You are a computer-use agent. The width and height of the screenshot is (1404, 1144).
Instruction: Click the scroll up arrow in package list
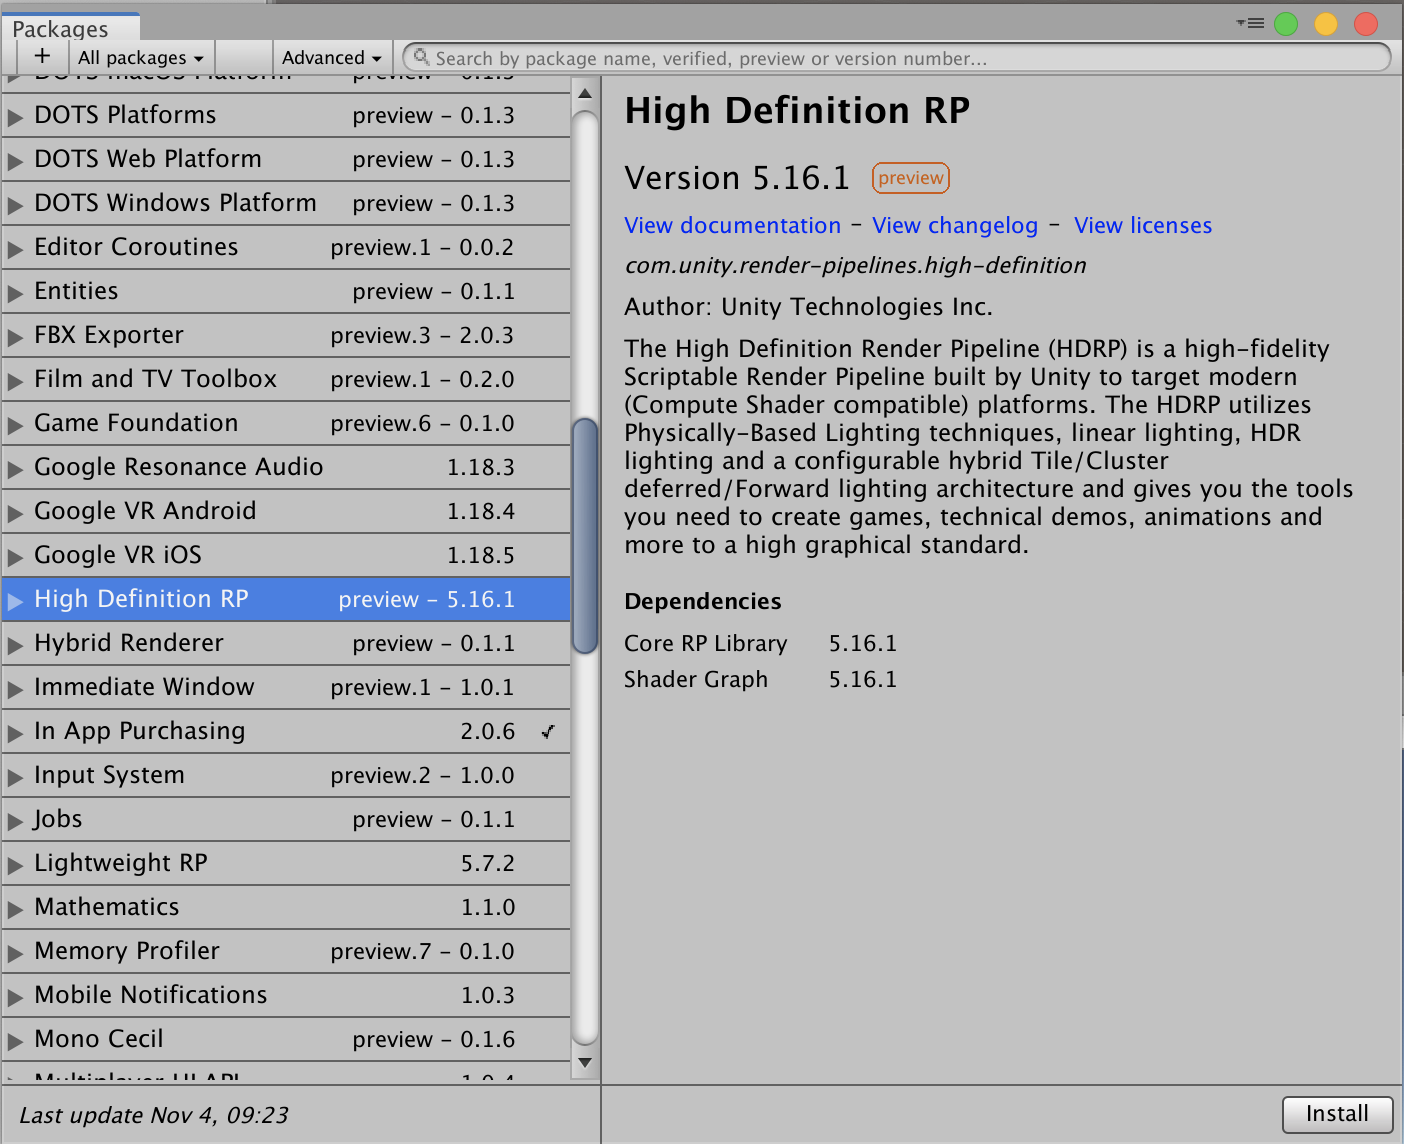pos(585,94)
